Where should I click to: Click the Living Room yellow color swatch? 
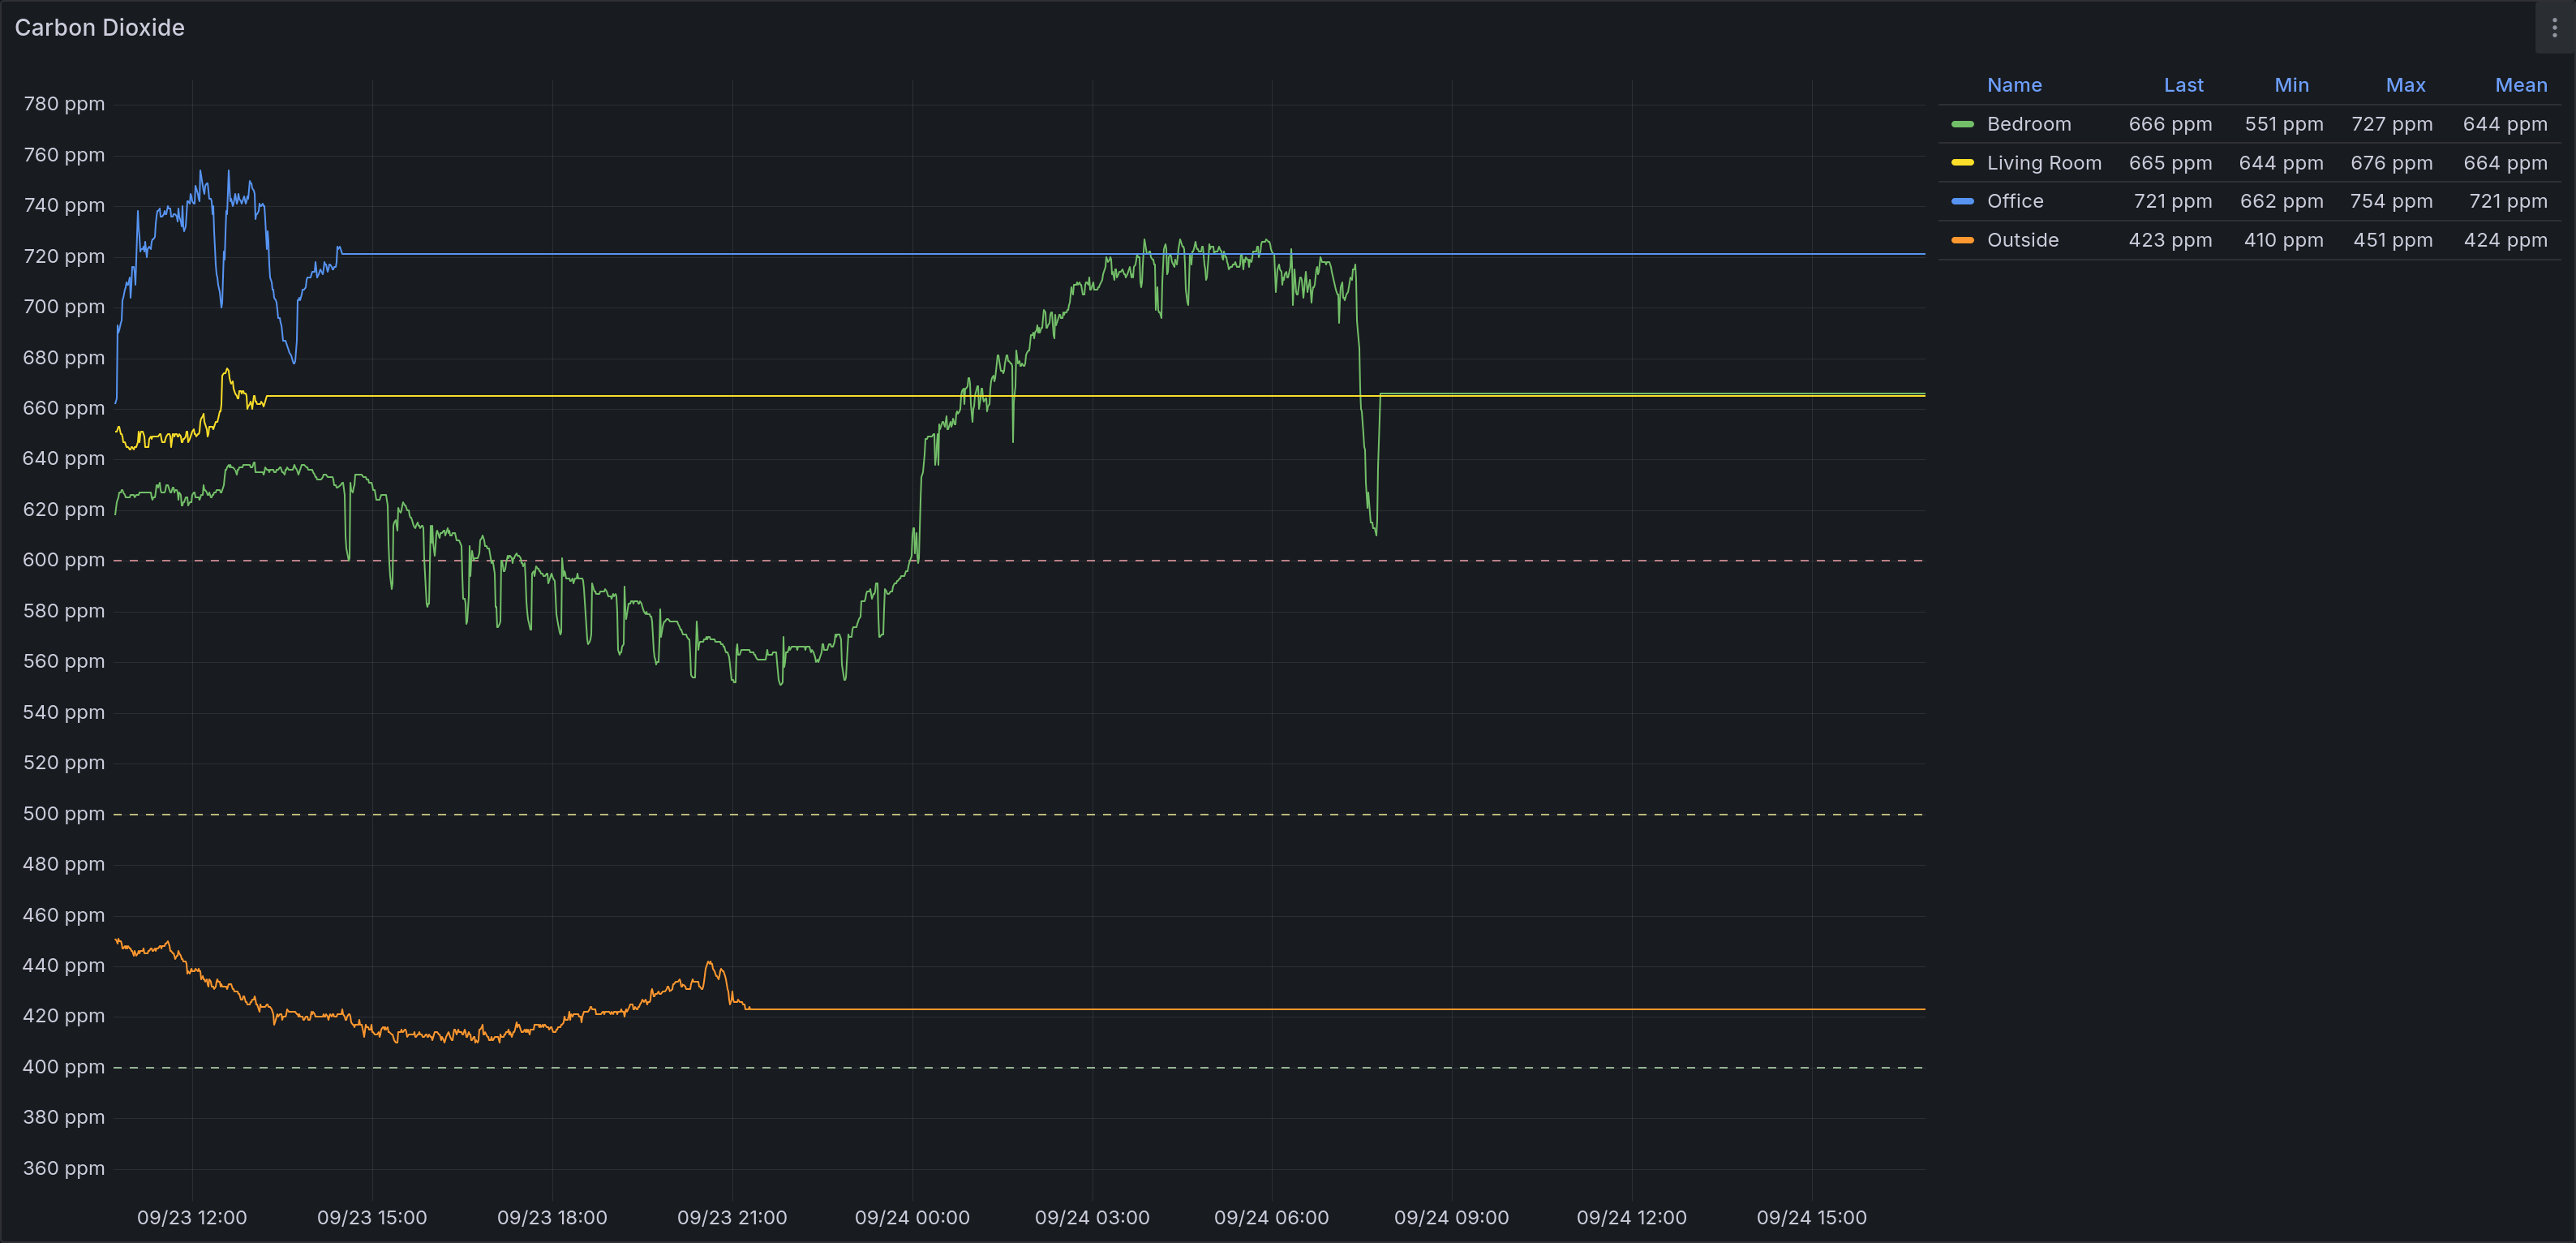[x=1962, y=163]
